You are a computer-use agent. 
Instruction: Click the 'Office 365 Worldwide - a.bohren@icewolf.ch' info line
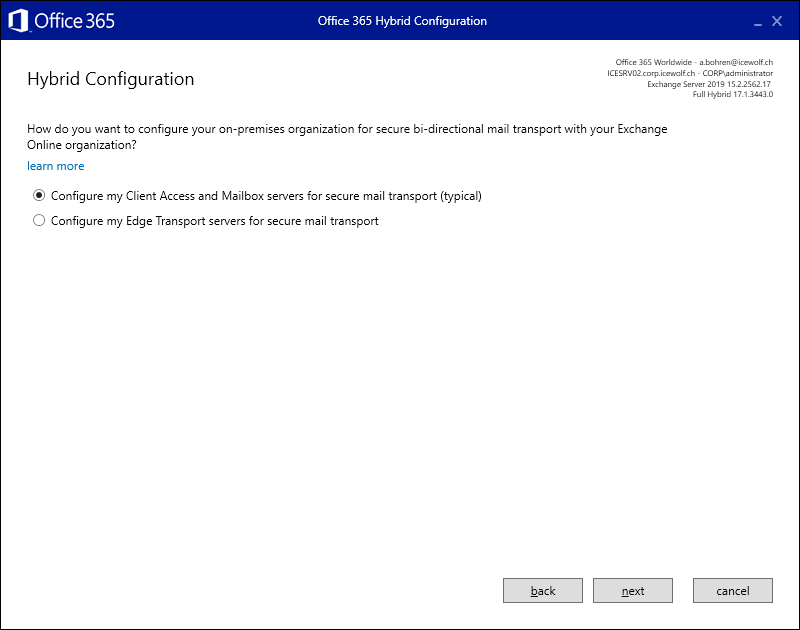tap(694, 62)
